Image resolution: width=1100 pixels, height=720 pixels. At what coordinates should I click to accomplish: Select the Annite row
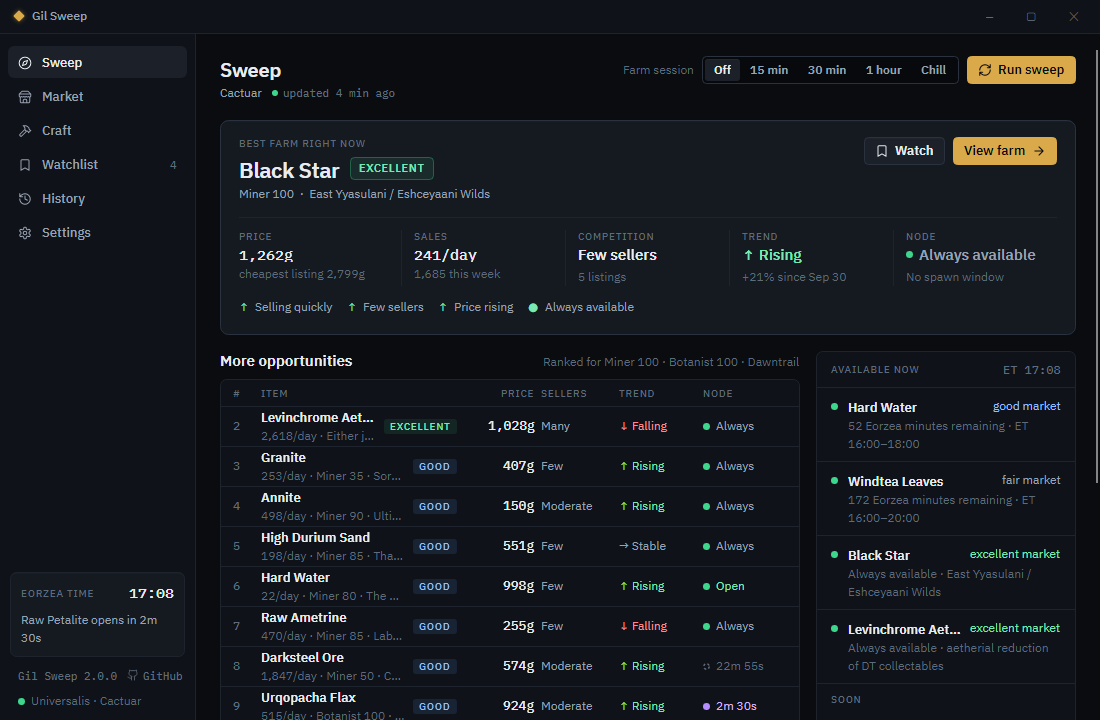tap(510, 507)
